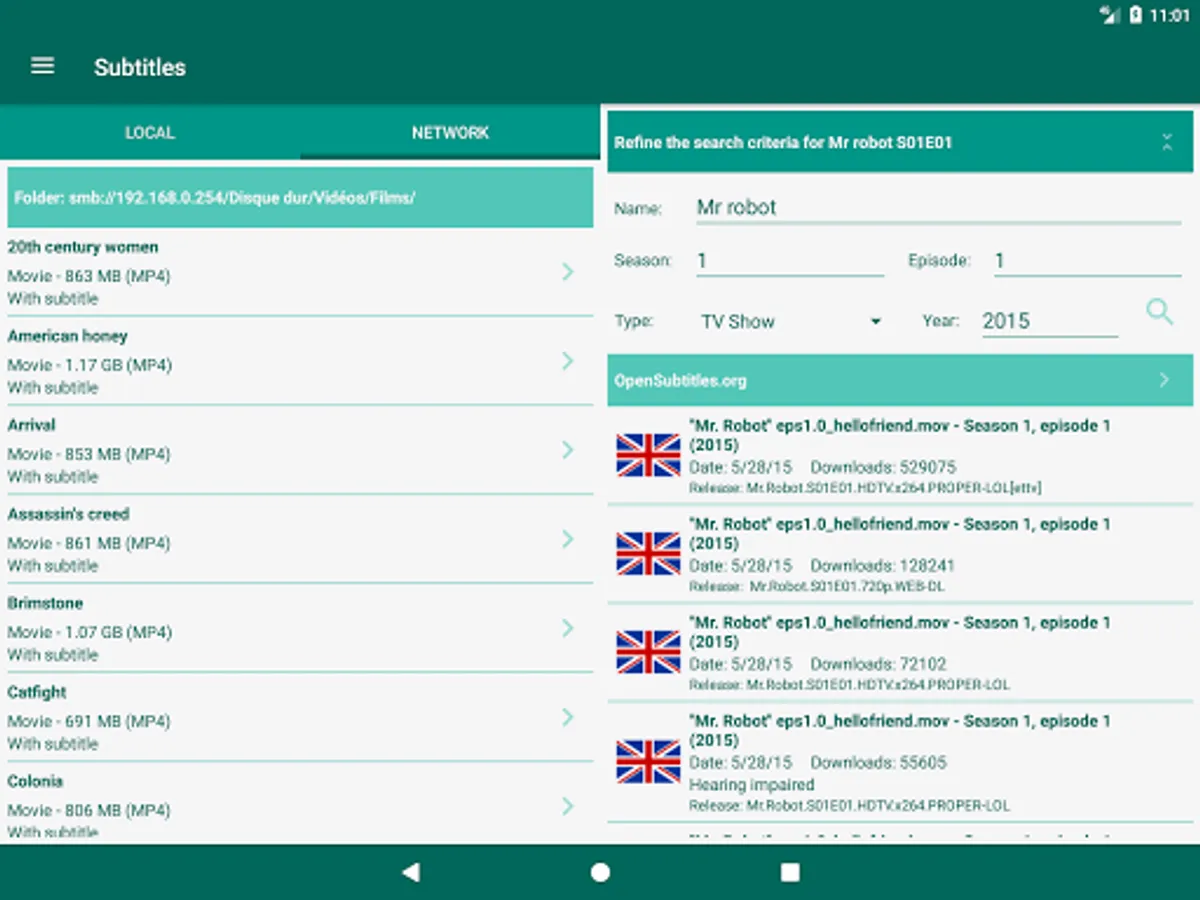
Task: Click the Episode input field
Action: point(1087,261)
